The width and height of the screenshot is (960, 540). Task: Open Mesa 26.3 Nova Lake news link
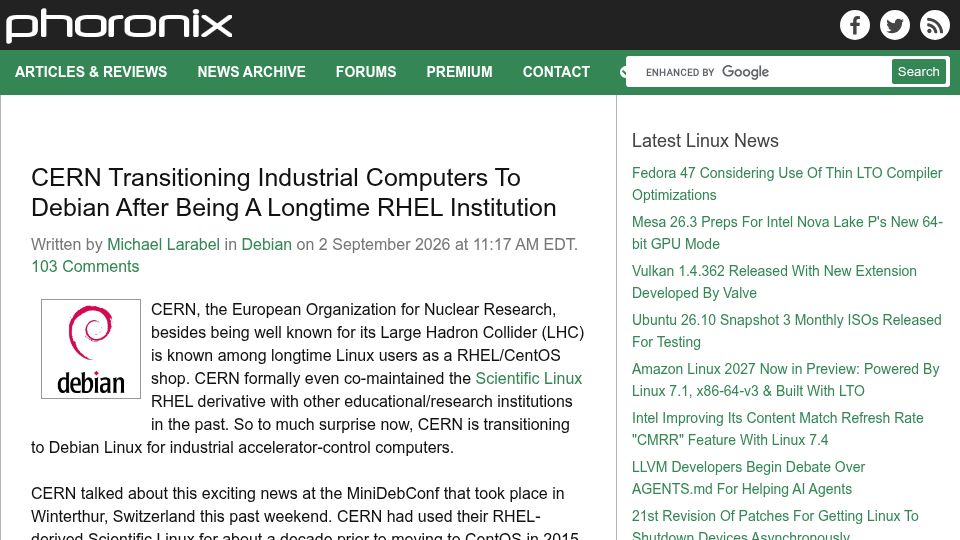point(787,233)
